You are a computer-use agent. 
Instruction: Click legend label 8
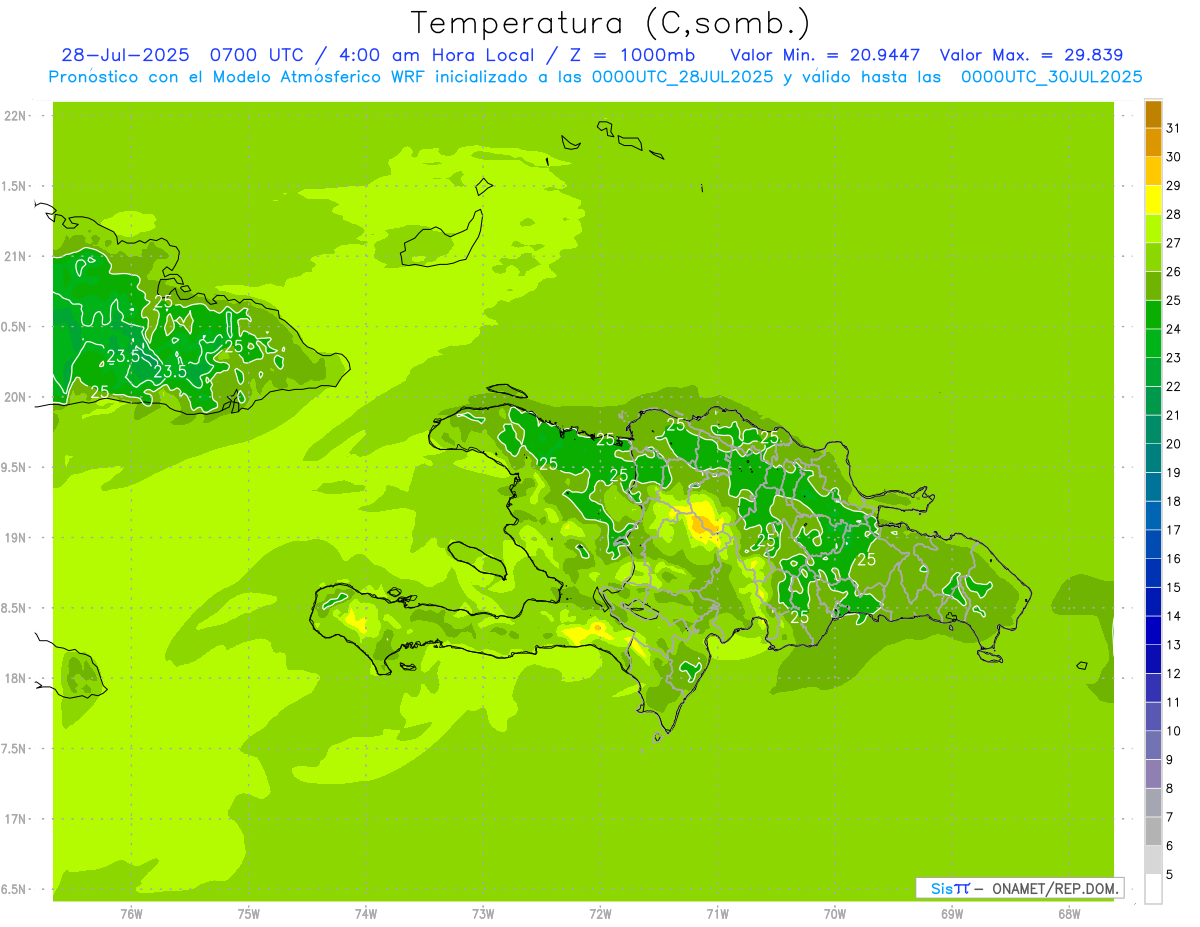click(x=1169, y=788)
